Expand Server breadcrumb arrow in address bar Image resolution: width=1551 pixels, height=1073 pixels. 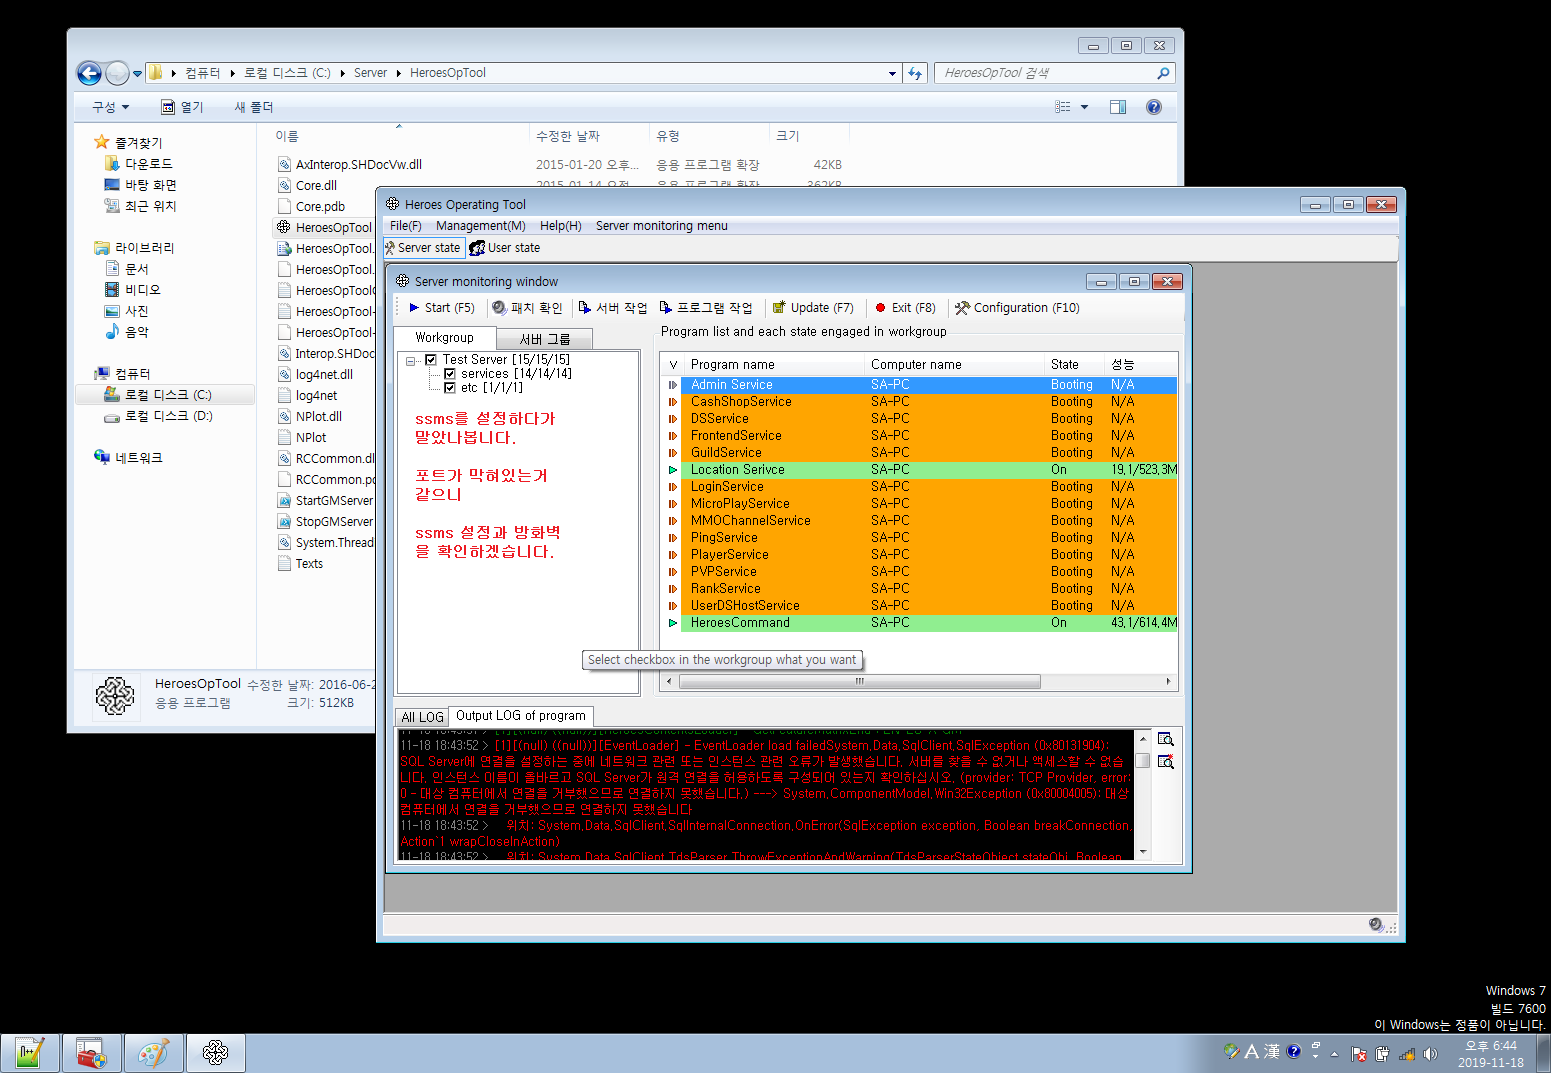click(x=399, y=73)
